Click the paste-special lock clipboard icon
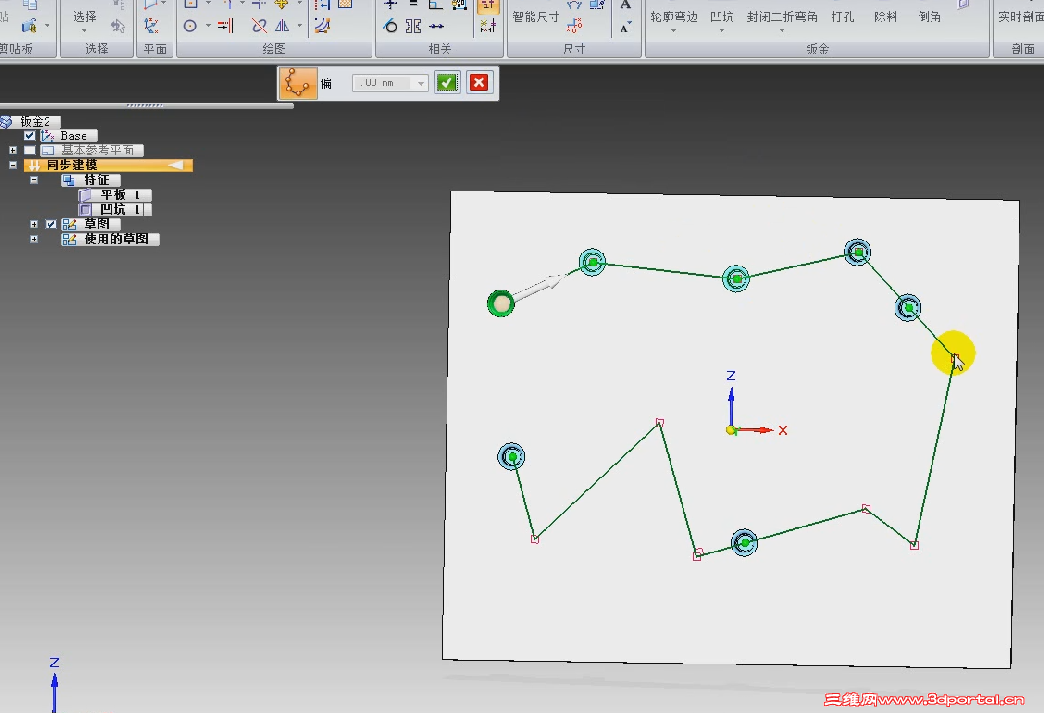Viewport: 1044px width, 713px height. tap(29, 26)
